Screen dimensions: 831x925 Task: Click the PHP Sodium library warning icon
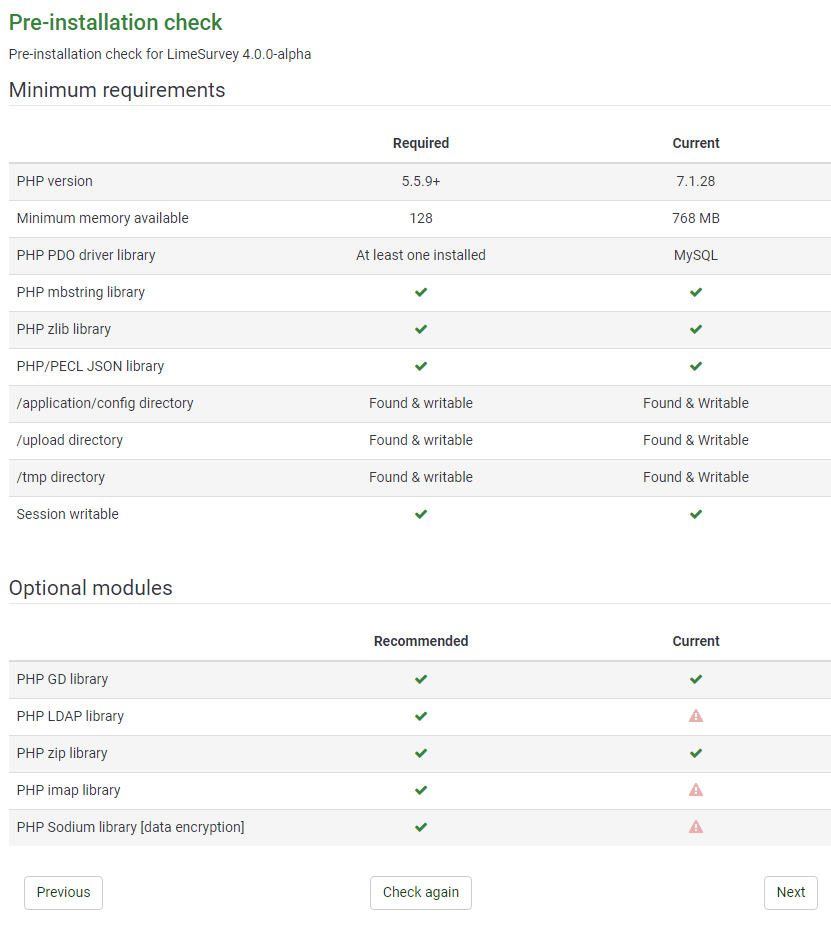click(x=696, y=827)
